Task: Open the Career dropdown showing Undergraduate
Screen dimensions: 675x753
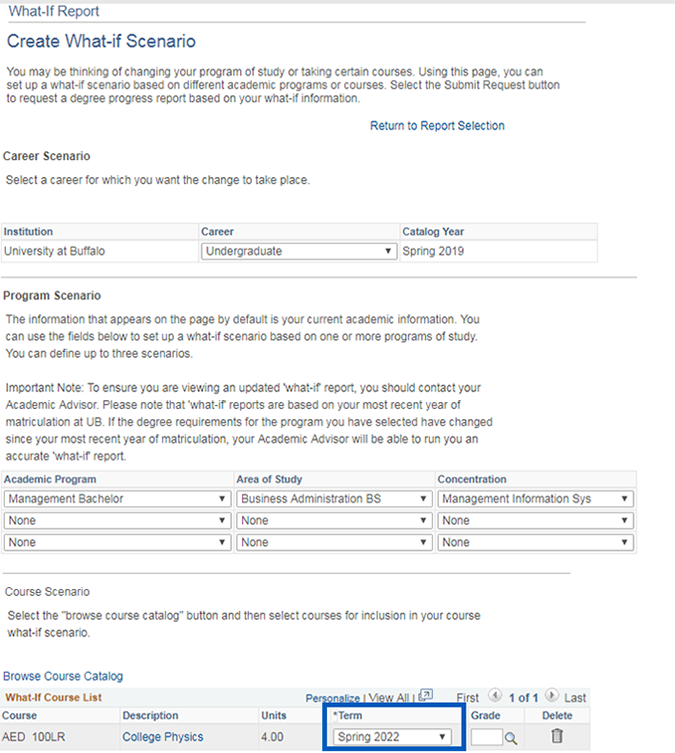Action: point(299,251)
